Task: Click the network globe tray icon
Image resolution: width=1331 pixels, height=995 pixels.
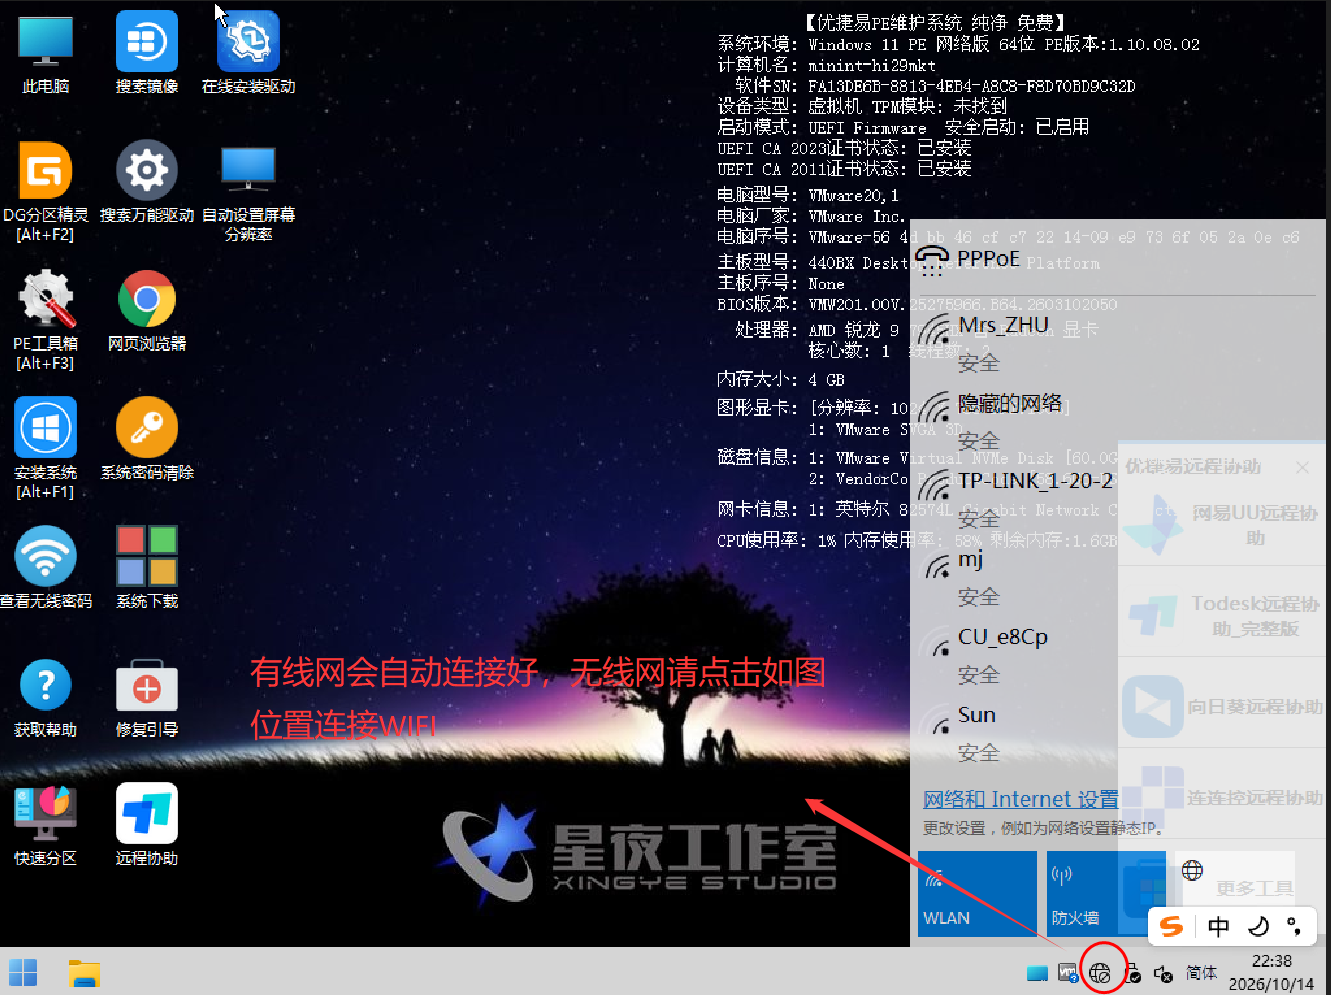Action: pyautogui.click(x=1100, y=972)
